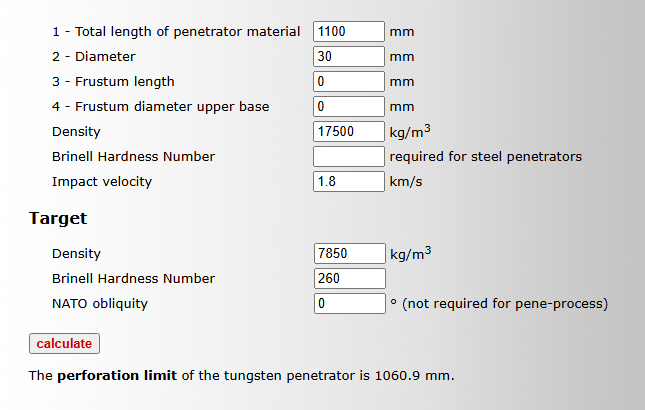Image resolution: width=645 pixels, height=410 pixels.
Task: Click the 'NATO obliquity' label text
Action: 98,304
